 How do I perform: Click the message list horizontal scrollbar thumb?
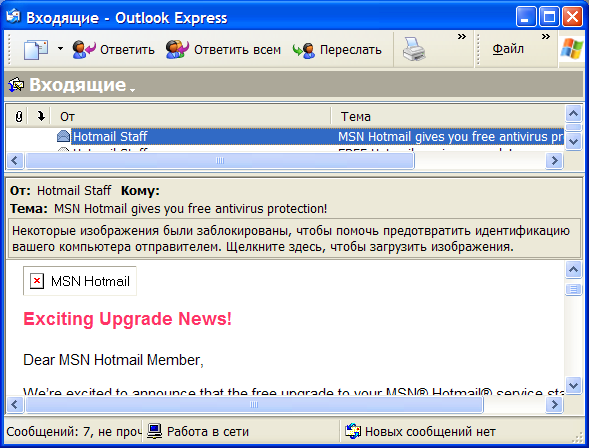tap(220, 161)
